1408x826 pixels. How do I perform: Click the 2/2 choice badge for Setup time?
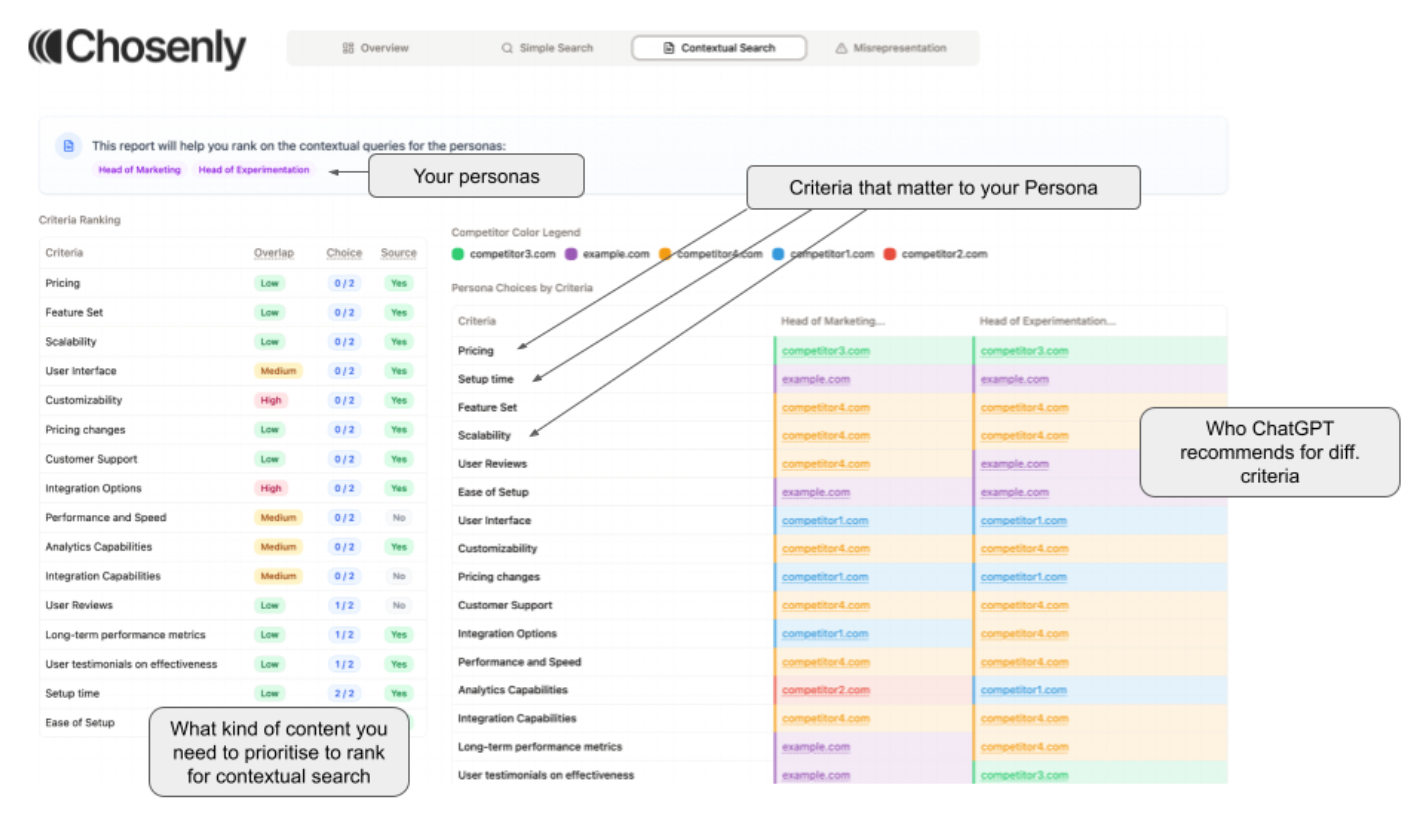(x=344, y=693)
